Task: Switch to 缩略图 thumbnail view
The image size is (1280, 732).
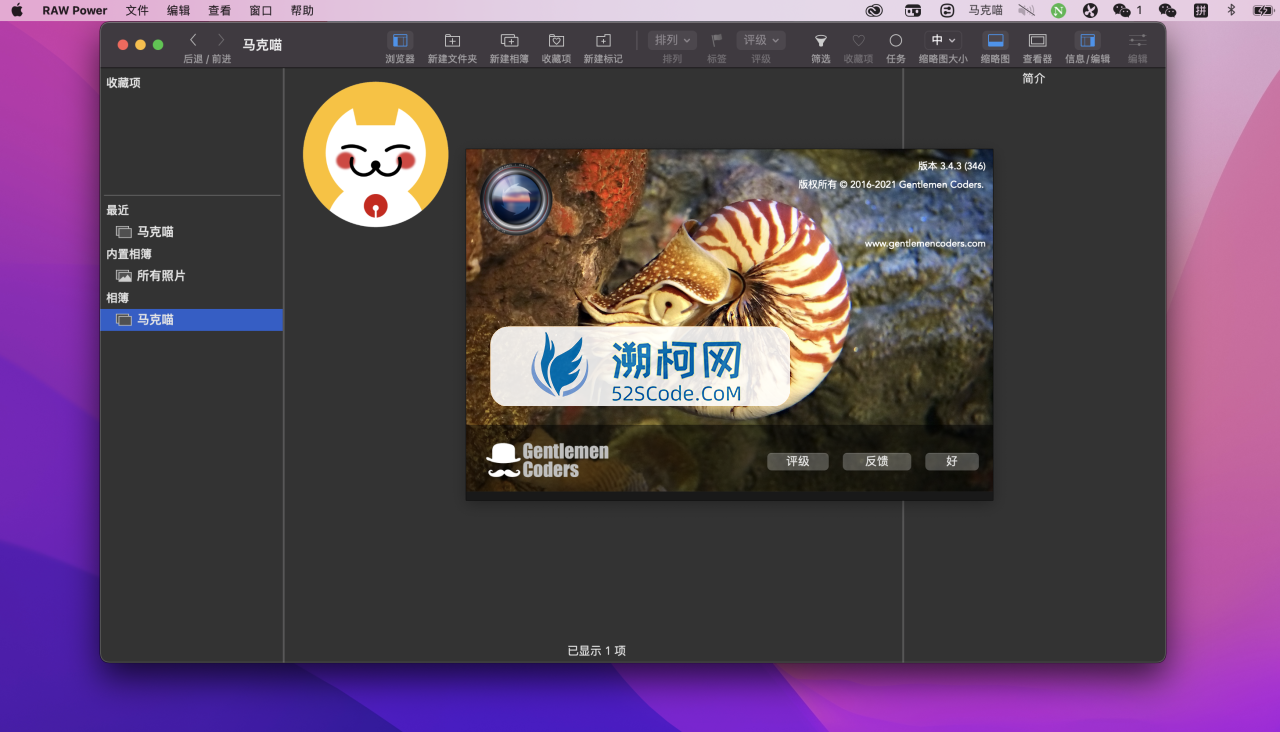Action: pyautogui.click(x=995, y=41)
